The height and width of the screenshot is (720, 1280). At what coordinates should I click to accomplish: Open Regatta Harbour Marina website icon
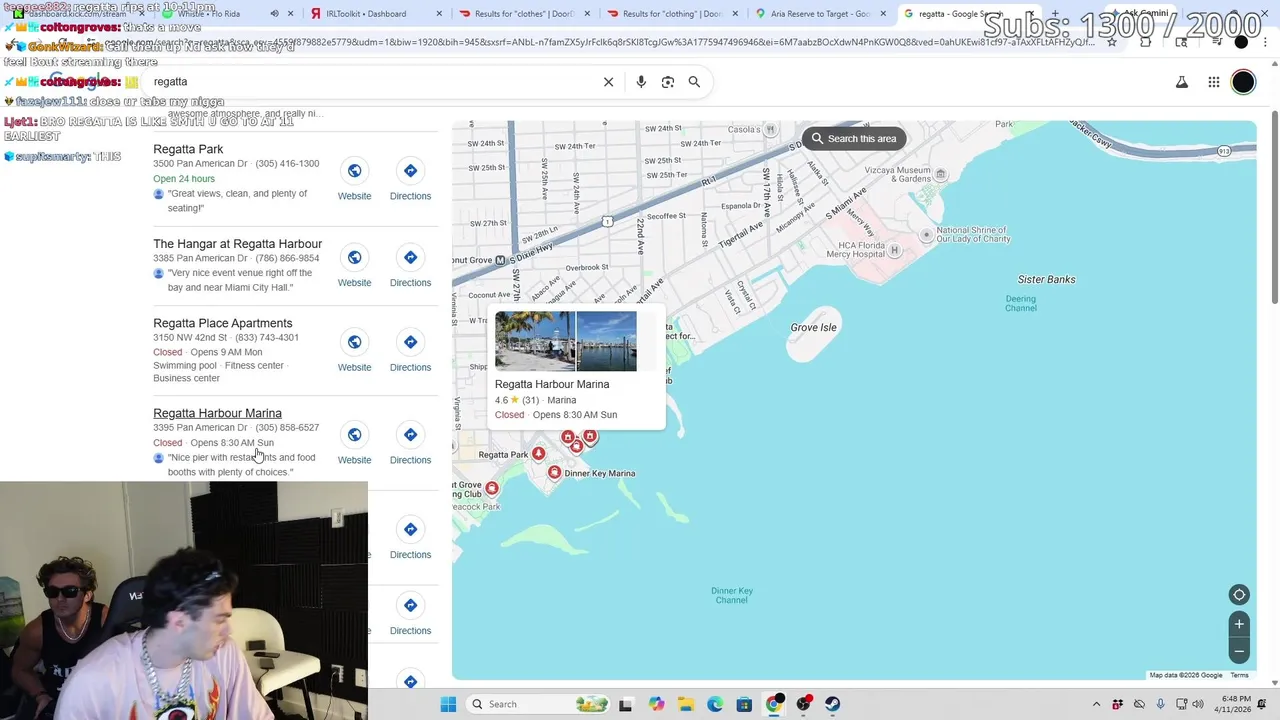tap(354, 435)
